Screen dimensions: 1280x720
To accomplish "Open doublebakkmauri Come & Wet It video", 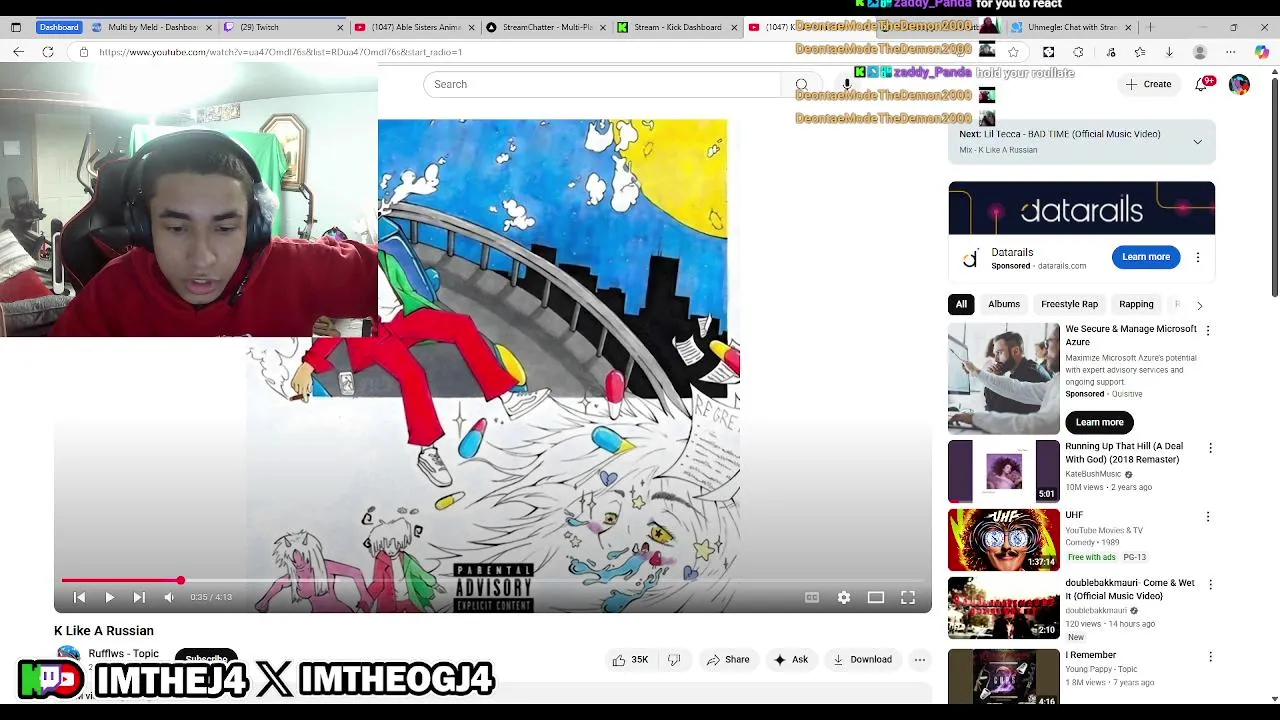I will tap(1004, 607).
